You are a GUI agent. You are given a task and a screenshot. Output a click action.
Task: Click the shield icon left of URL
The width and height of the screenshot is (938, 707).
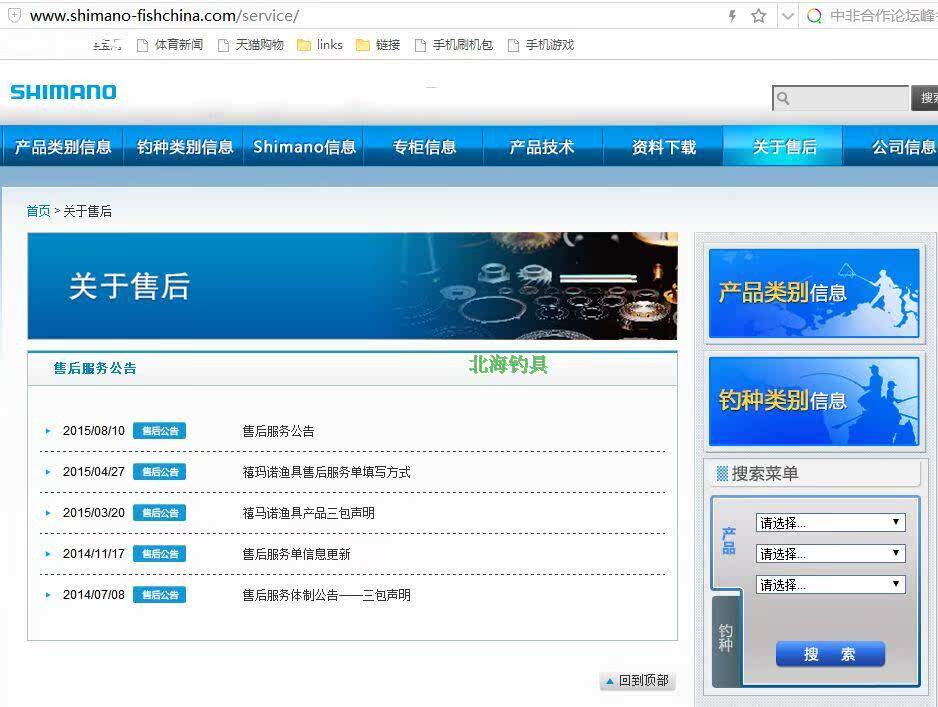pyautogui.click(x=14, y=16)
